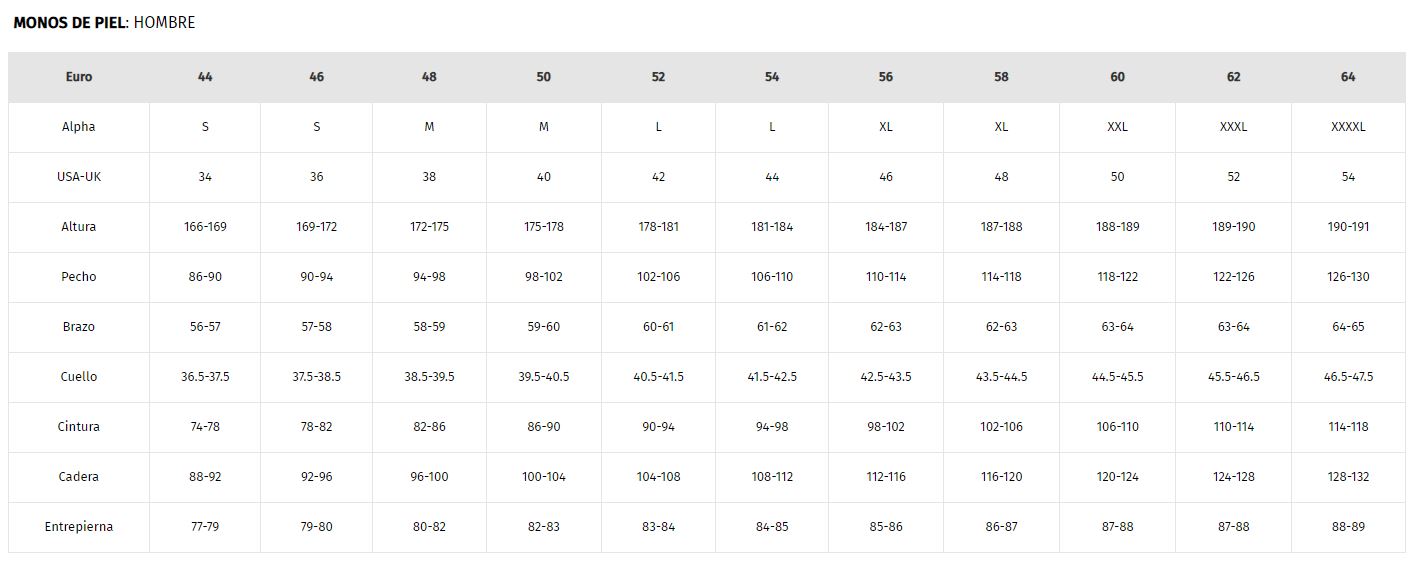This screenshot has height=575, width=1422.
Task: Click the Cintura row label
Action: point(79,427)
